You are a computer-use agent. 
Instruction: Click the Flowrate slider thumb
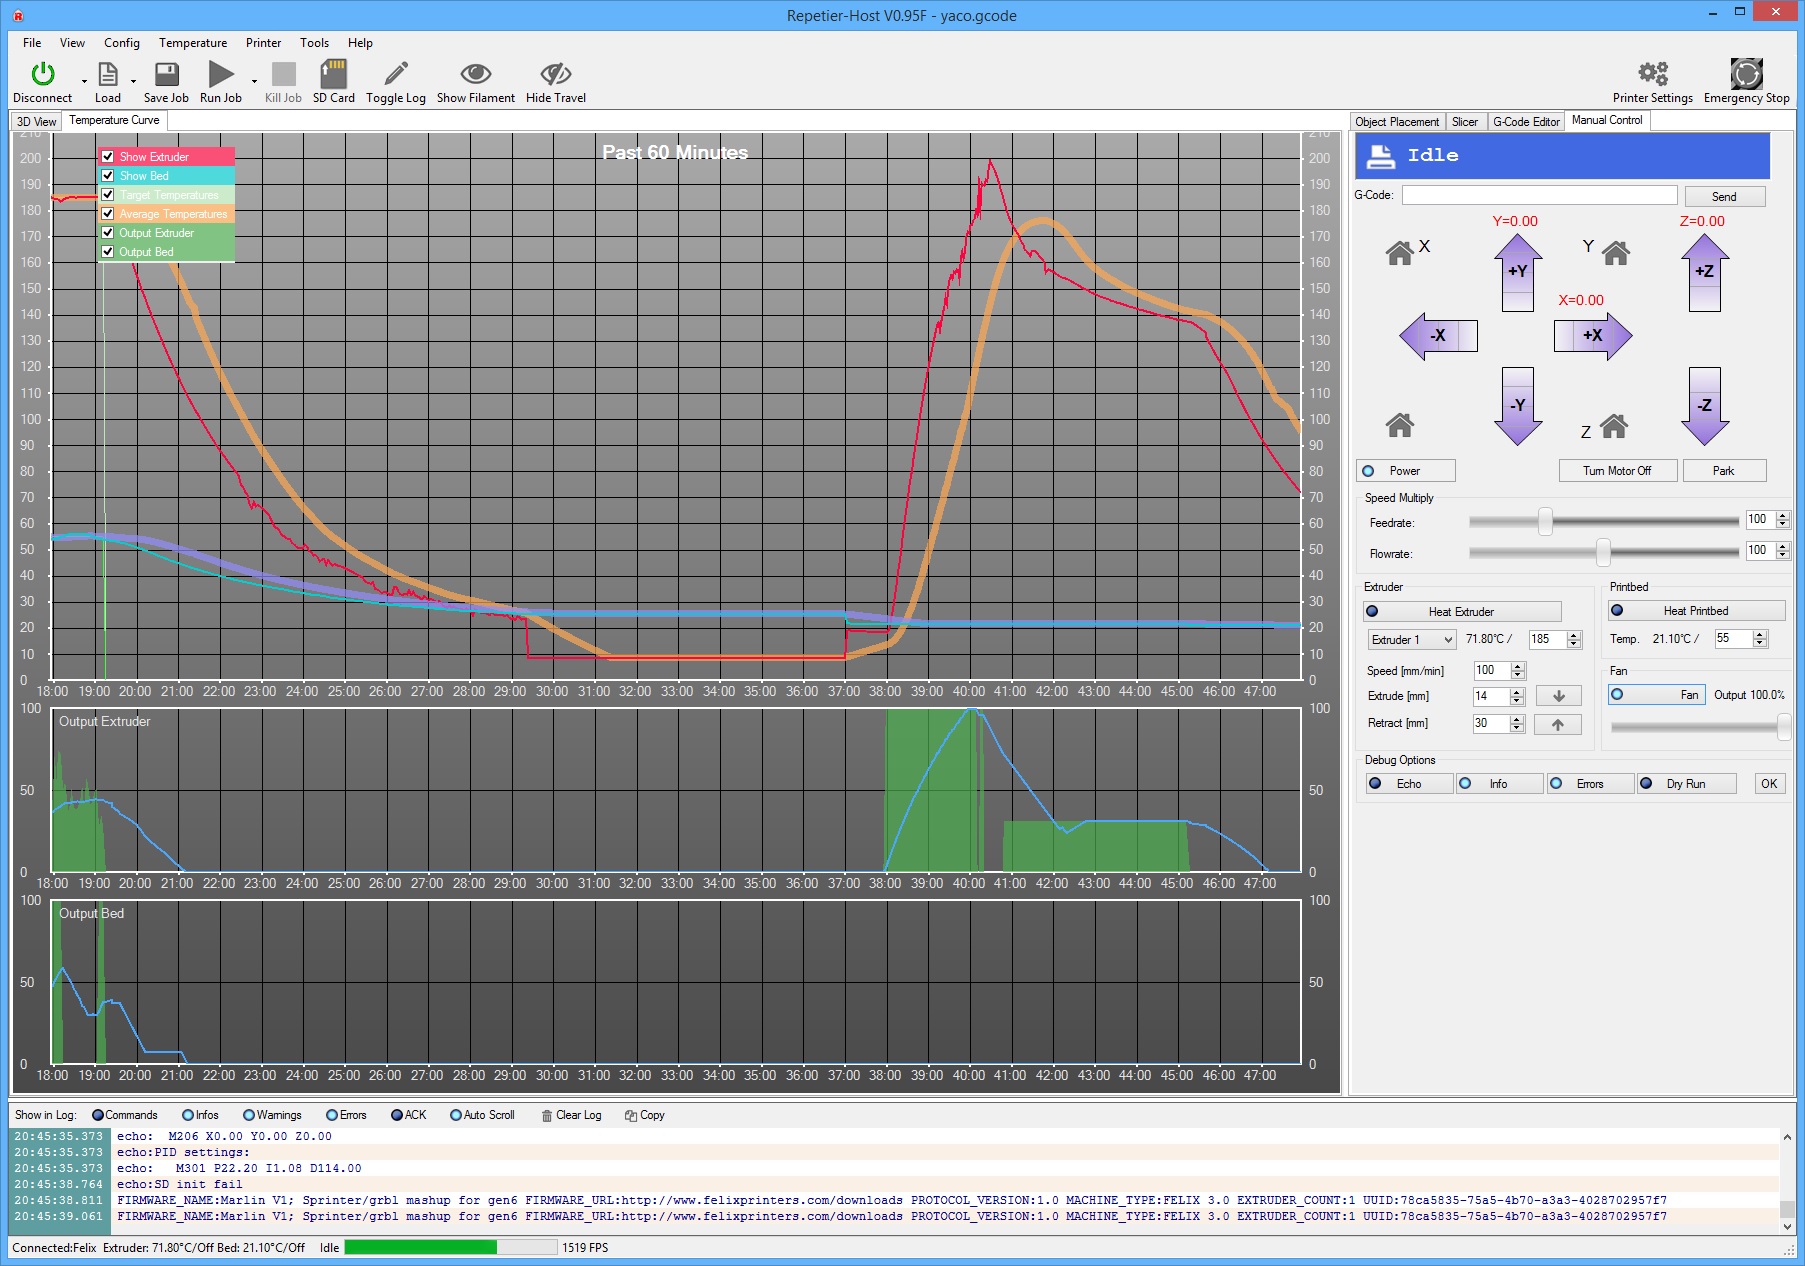[x=1603, y=552]
